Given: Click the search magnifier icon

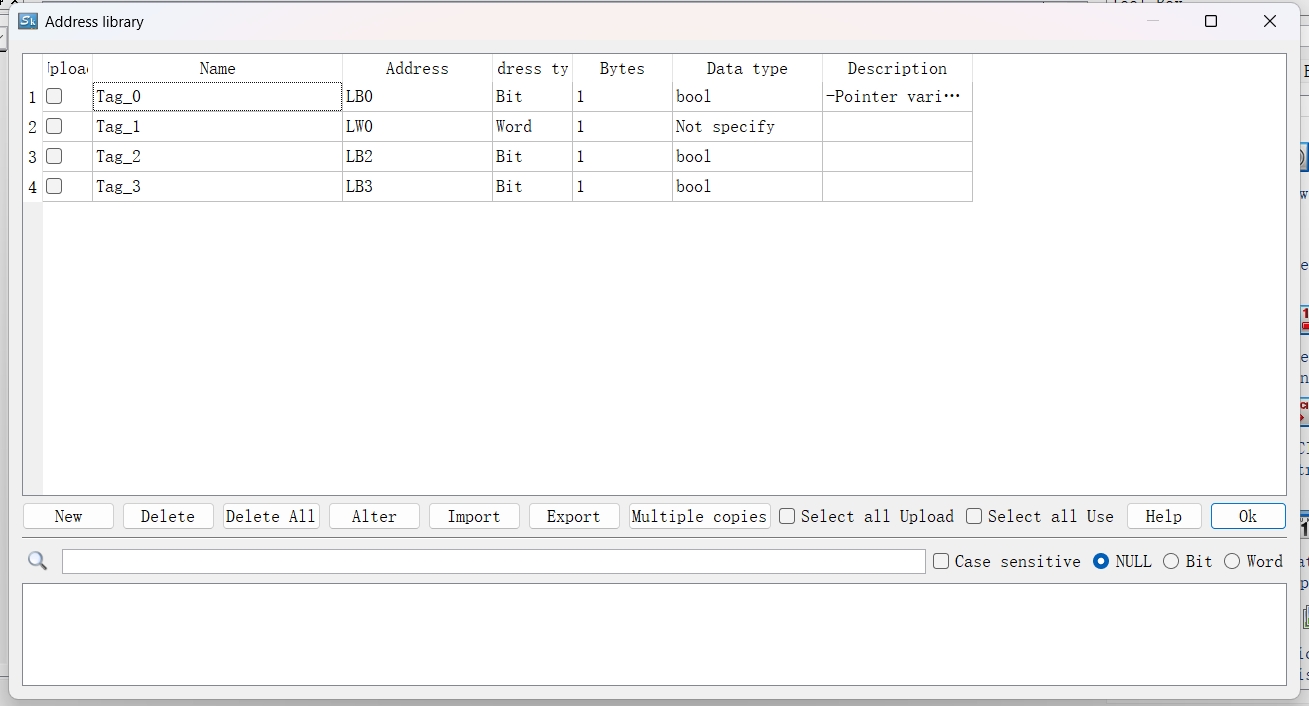Looking at the screenshot, I should [38, 561].
